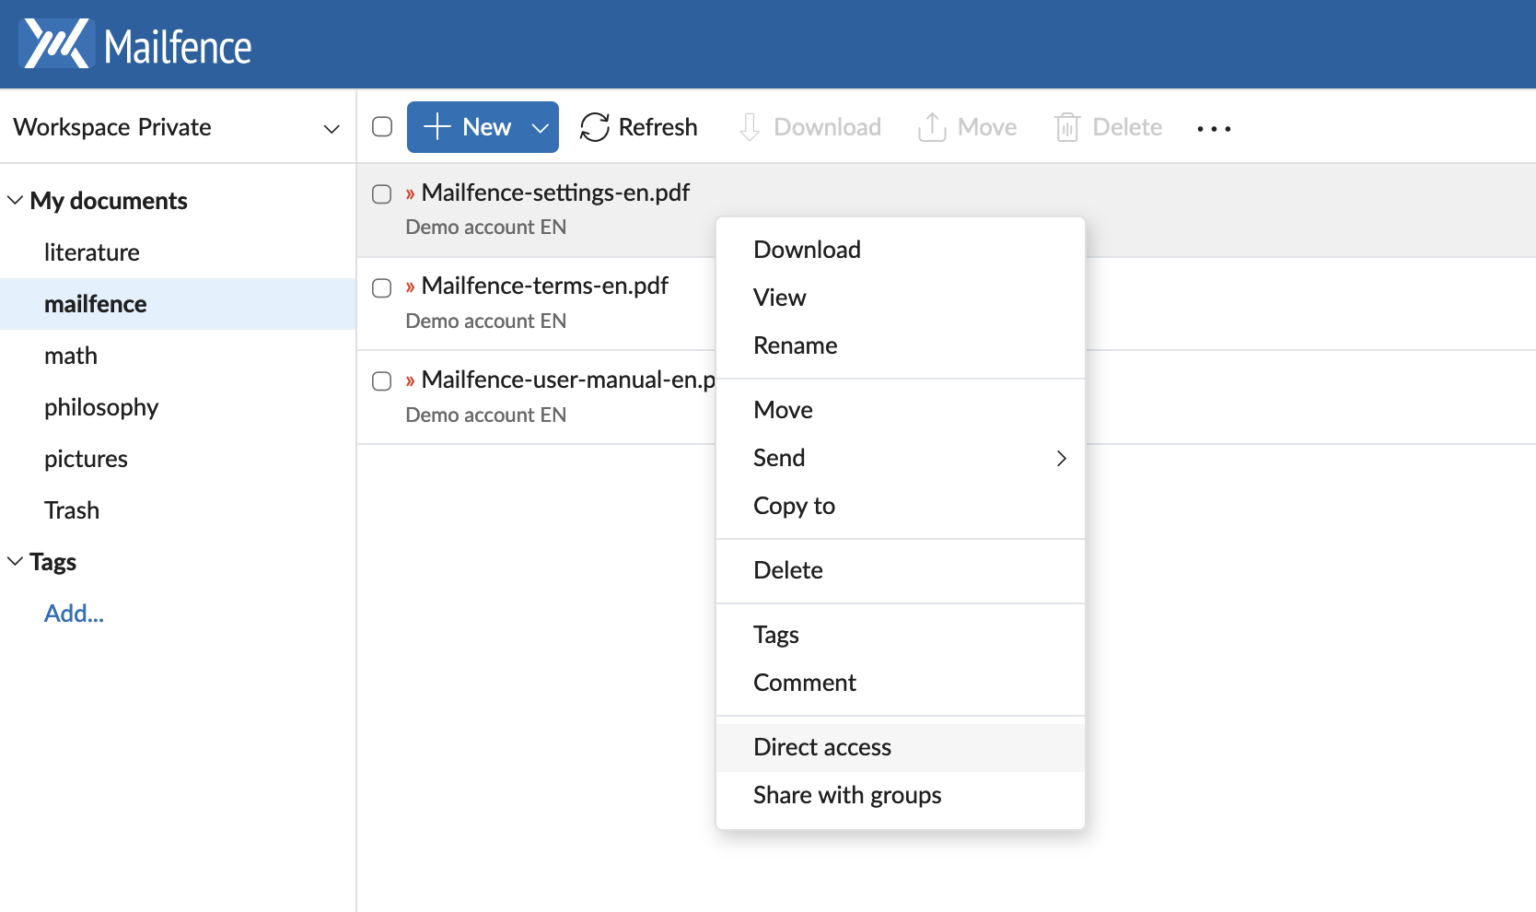Check the box for Mailfence-settings-en.pdf
The height and width of the screenshot is (912, 1536).
tap(381, 194)
